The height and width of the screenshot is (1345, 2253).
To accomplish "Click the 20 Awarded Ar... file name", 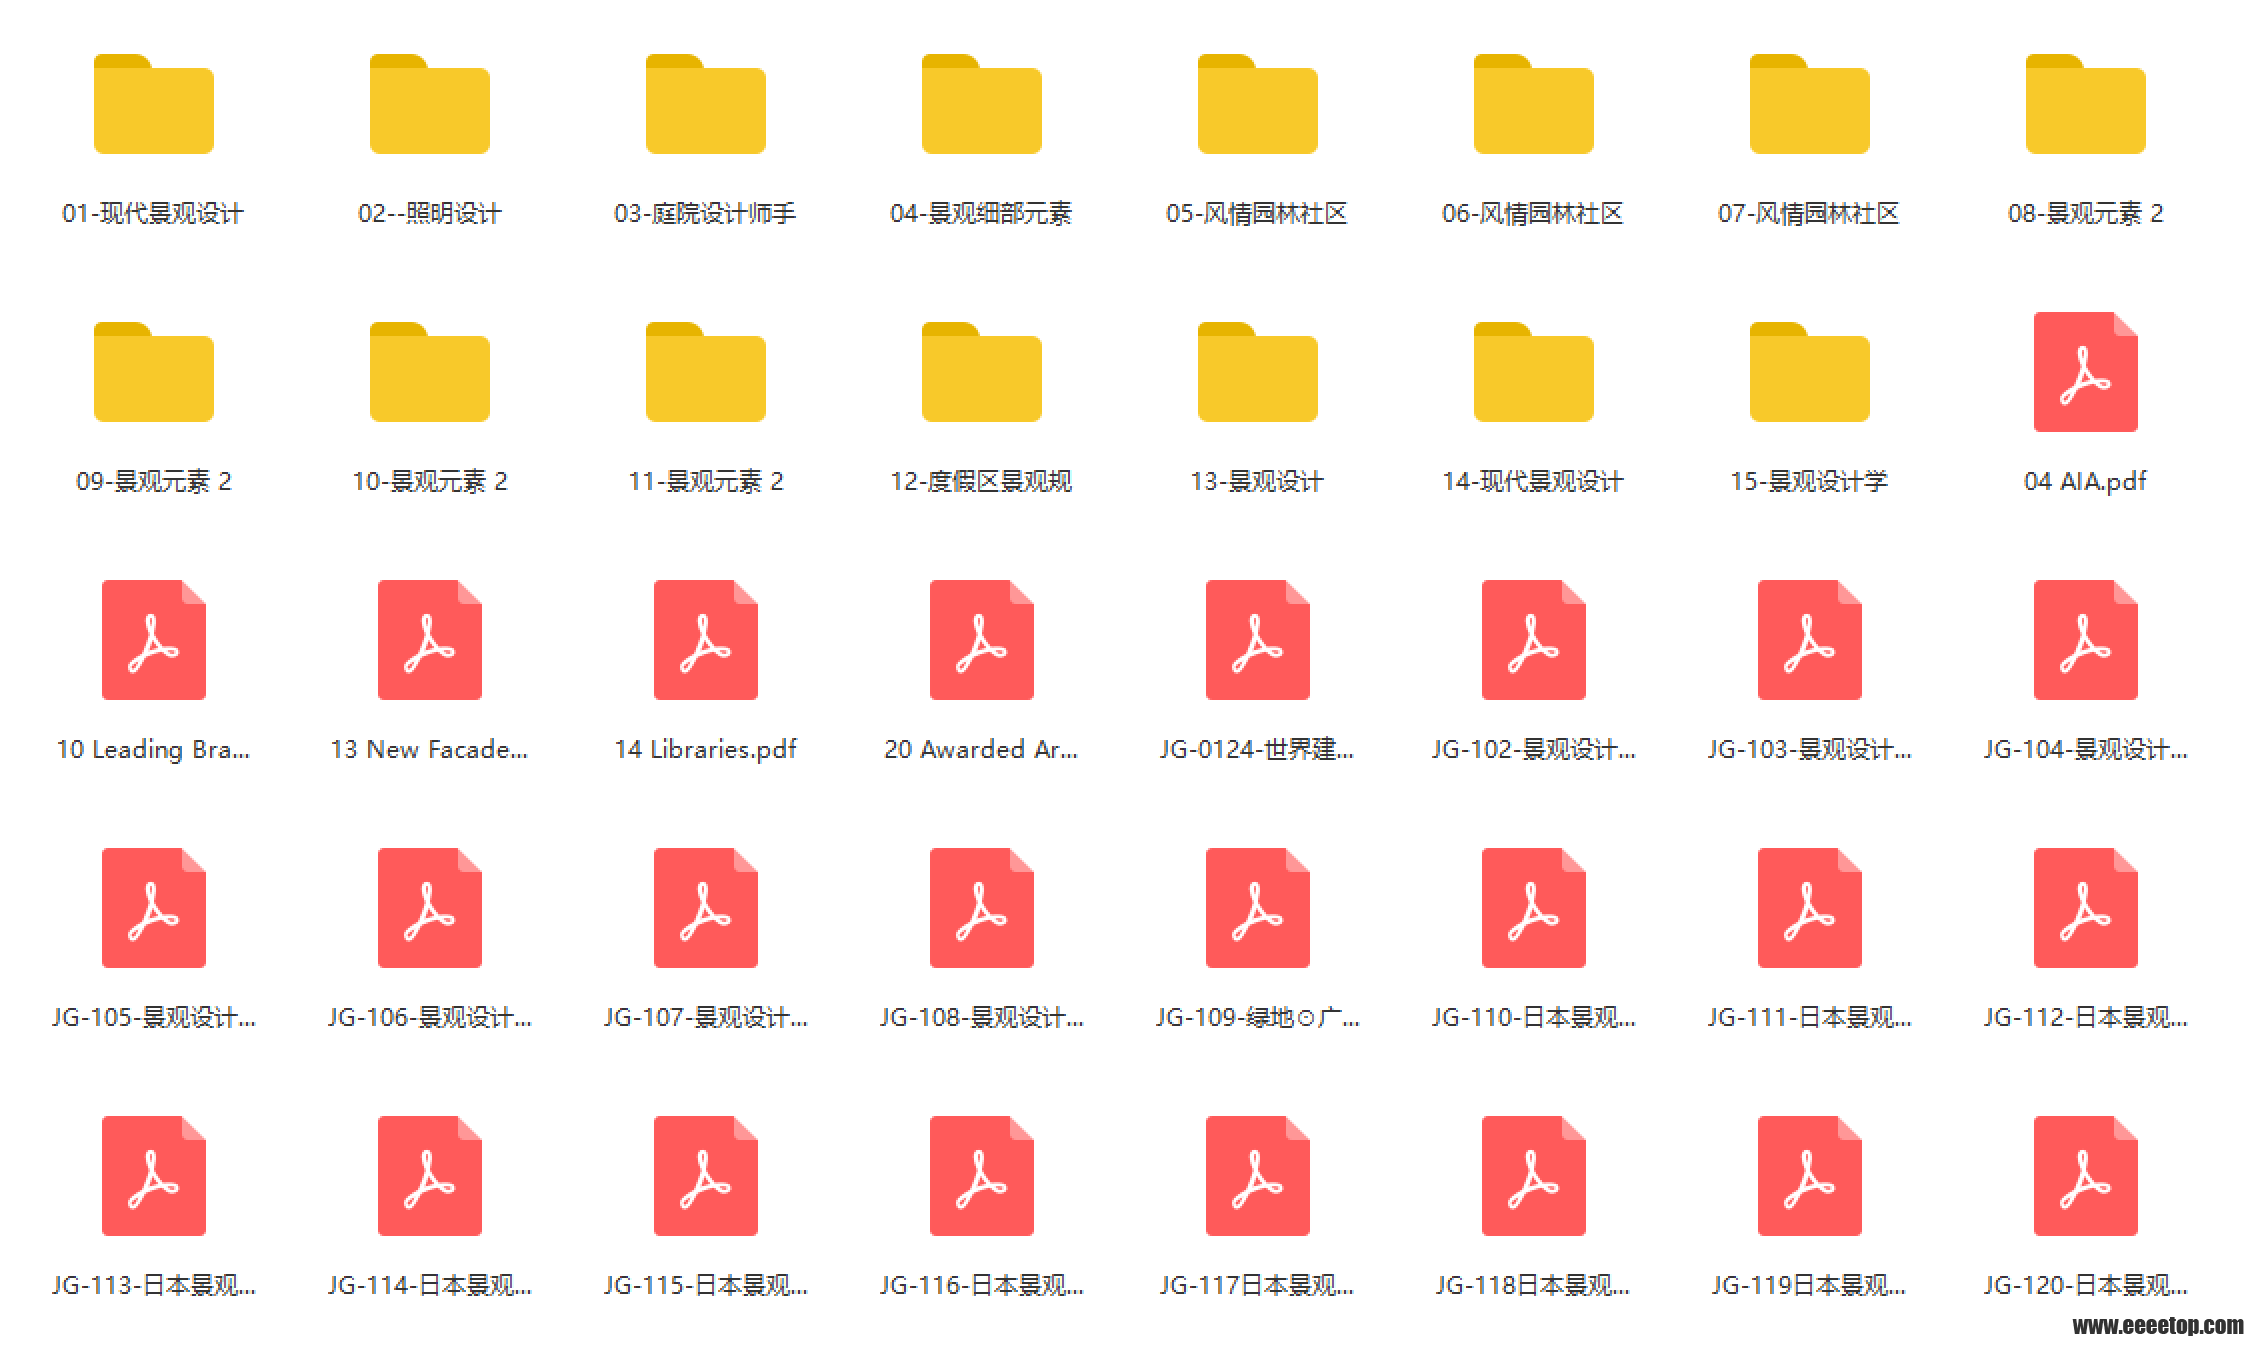I will 981,749.
